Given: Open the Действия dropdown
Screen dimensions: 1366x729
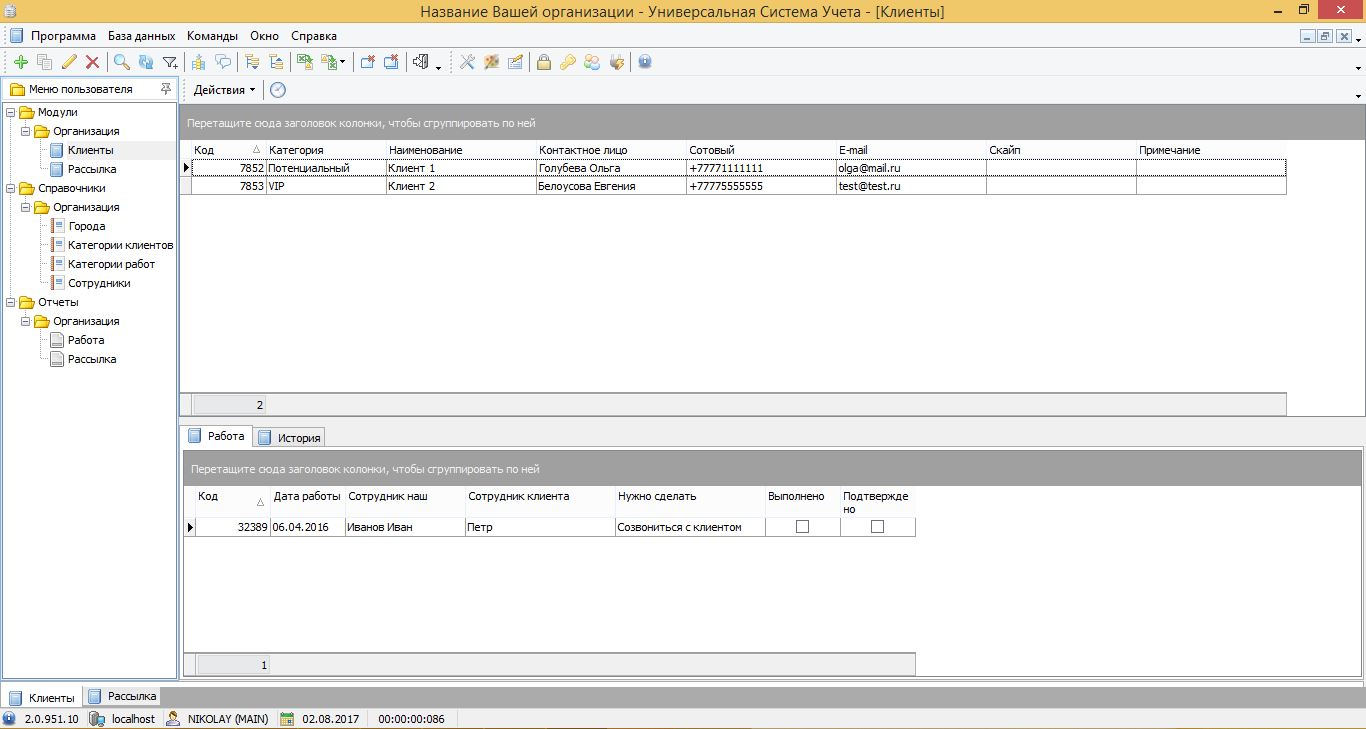Looking at the screenshot, I should pos(224,90).
